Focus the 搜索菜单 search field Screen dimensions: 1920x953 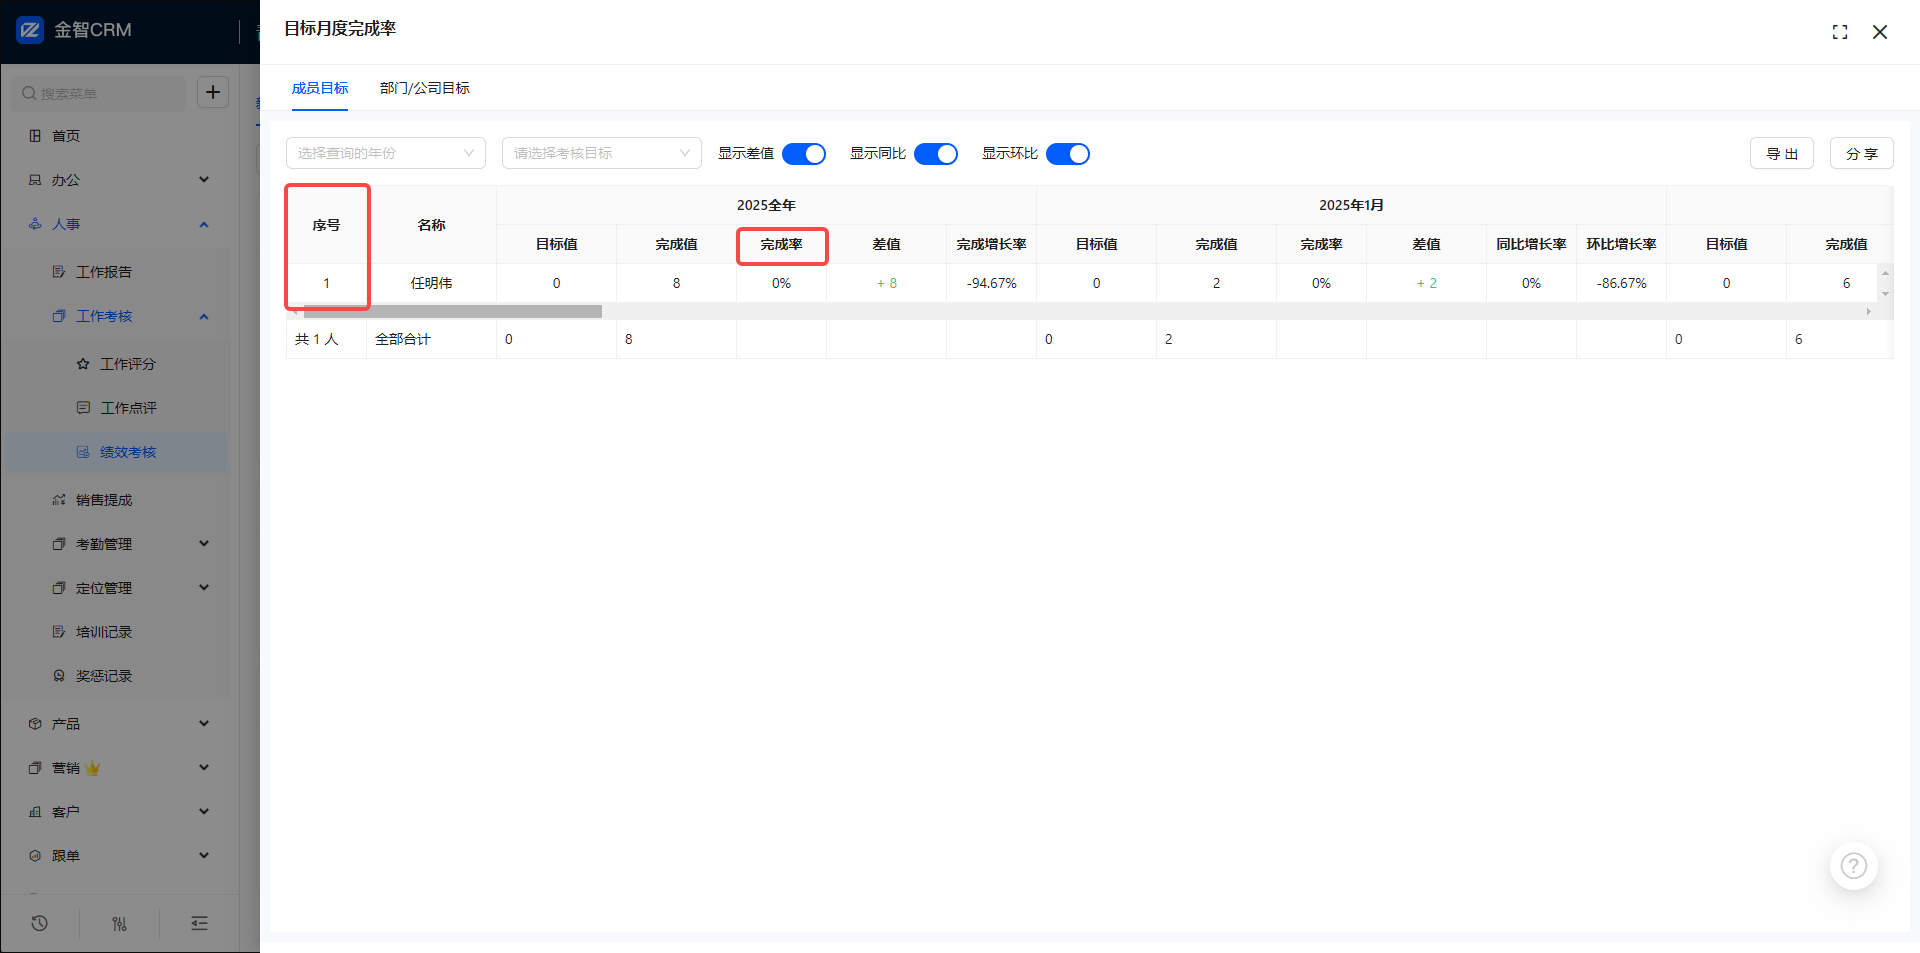[x=99, y=93]
